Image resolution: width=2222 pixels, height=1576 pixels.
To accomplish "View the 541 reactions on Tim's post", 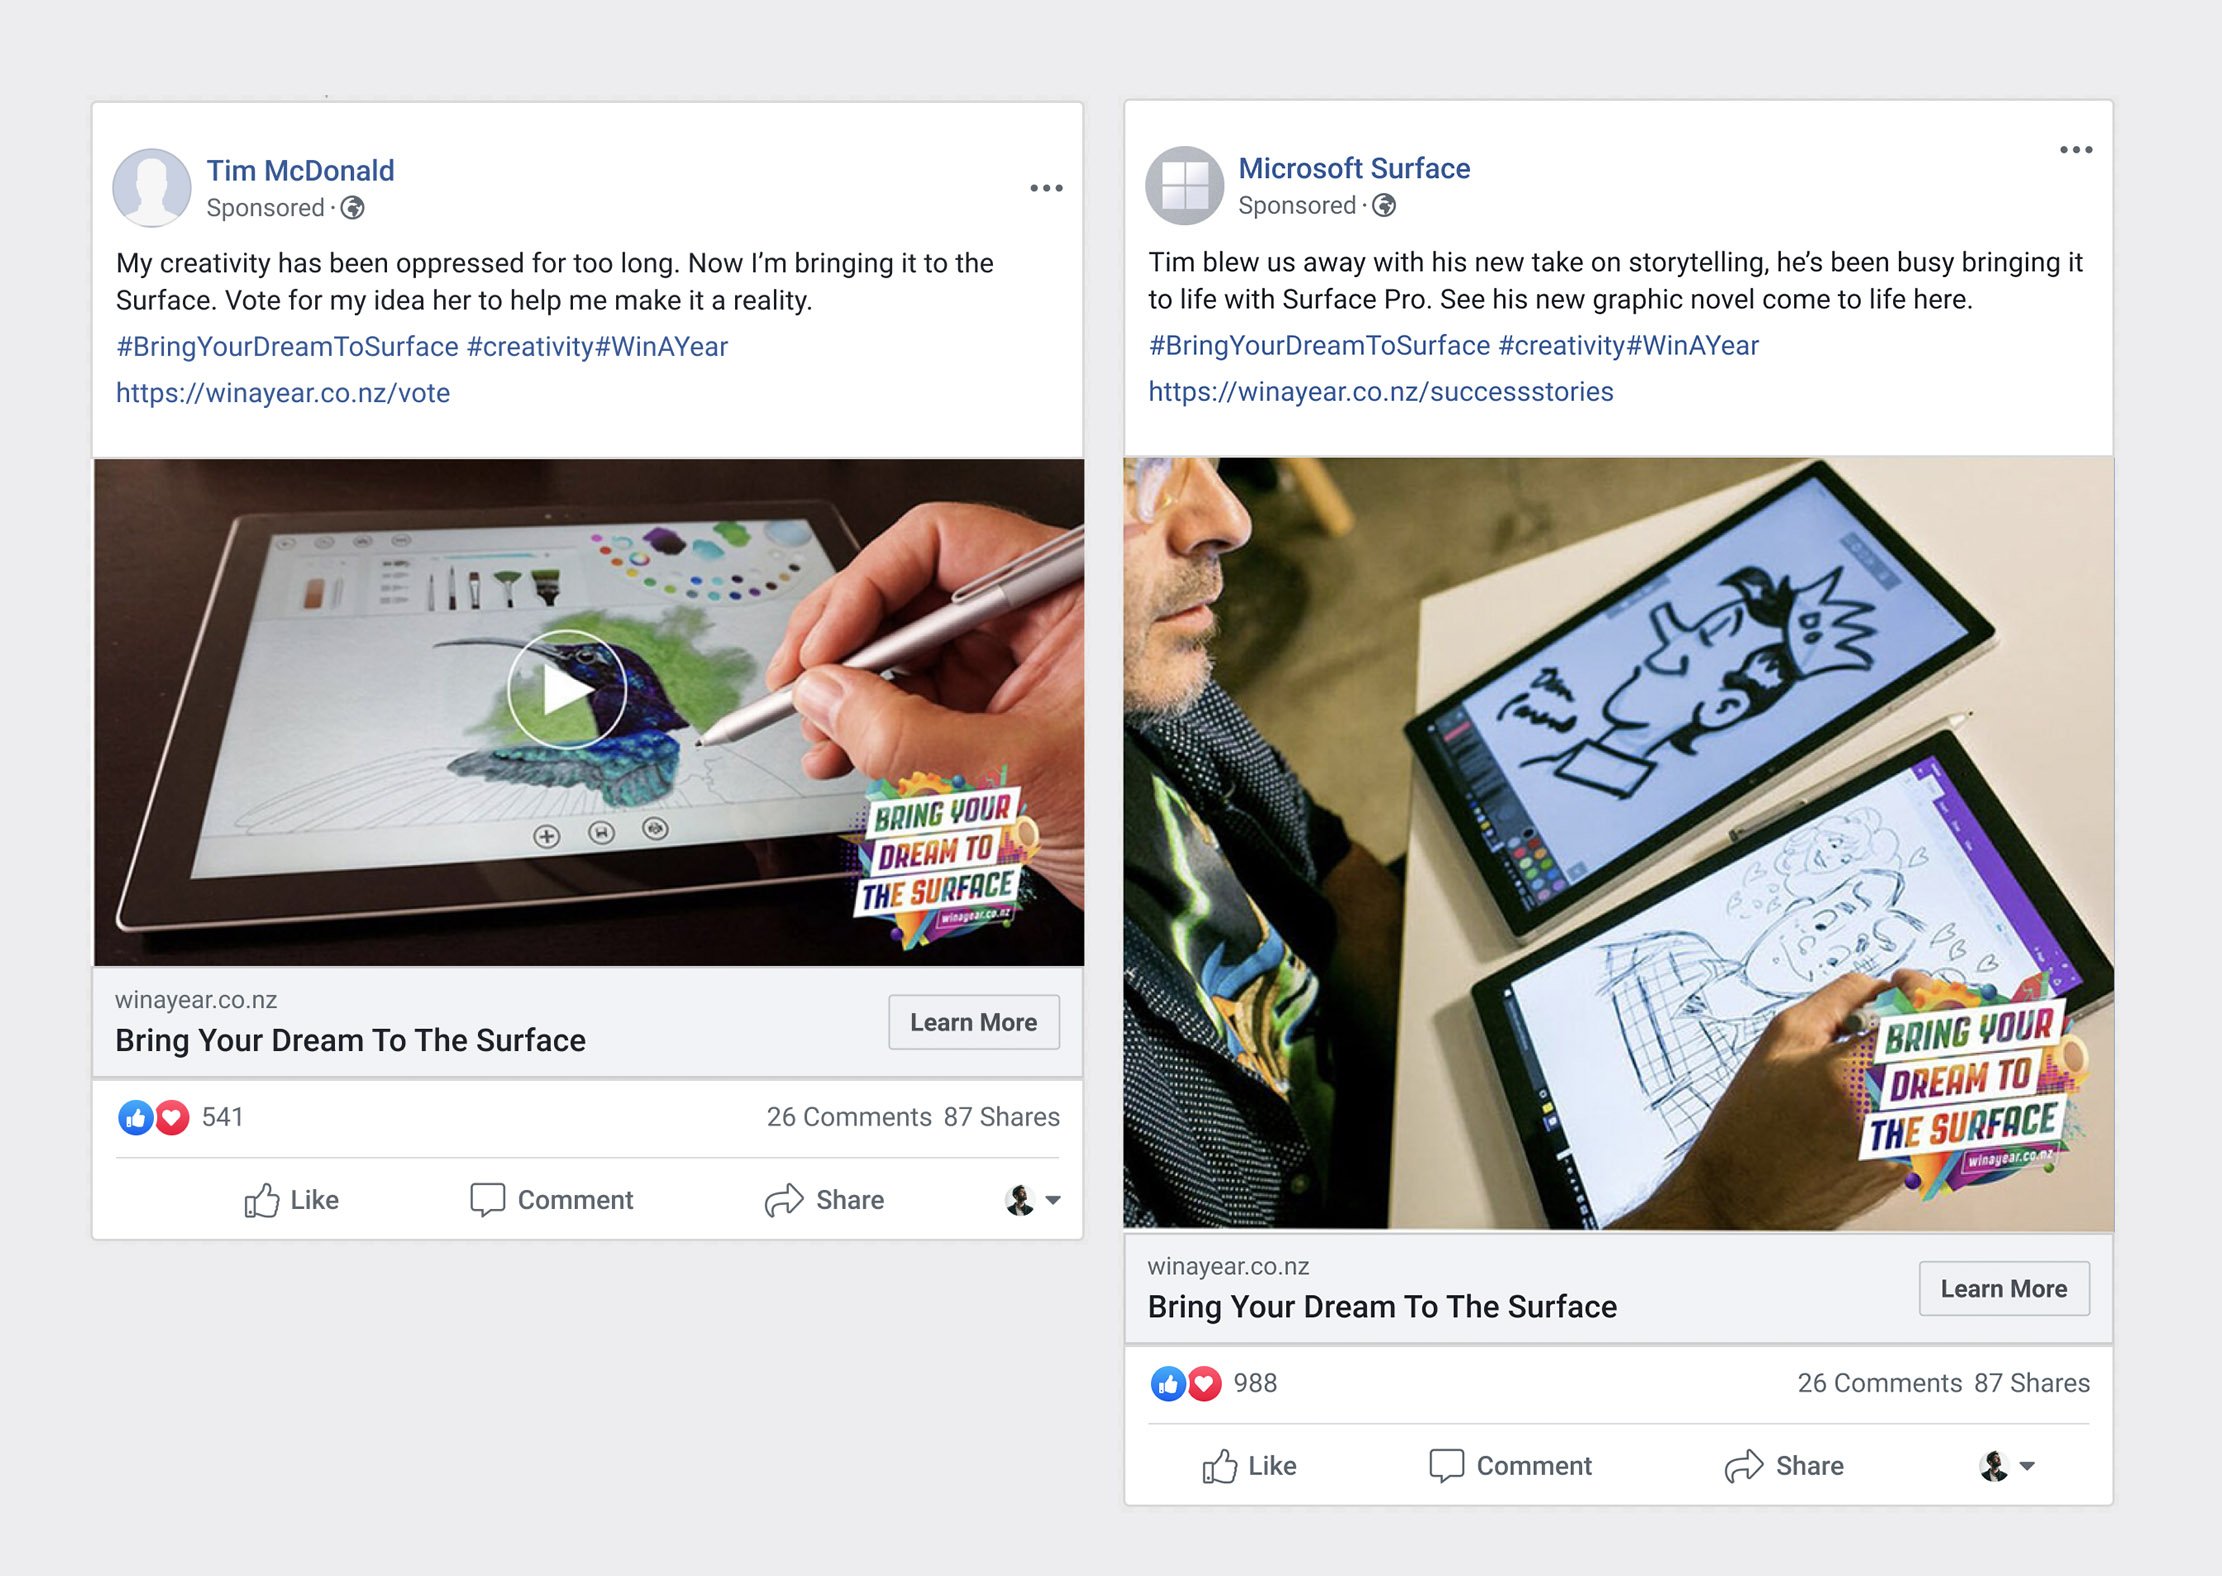I will click(x=180, y=1117).
